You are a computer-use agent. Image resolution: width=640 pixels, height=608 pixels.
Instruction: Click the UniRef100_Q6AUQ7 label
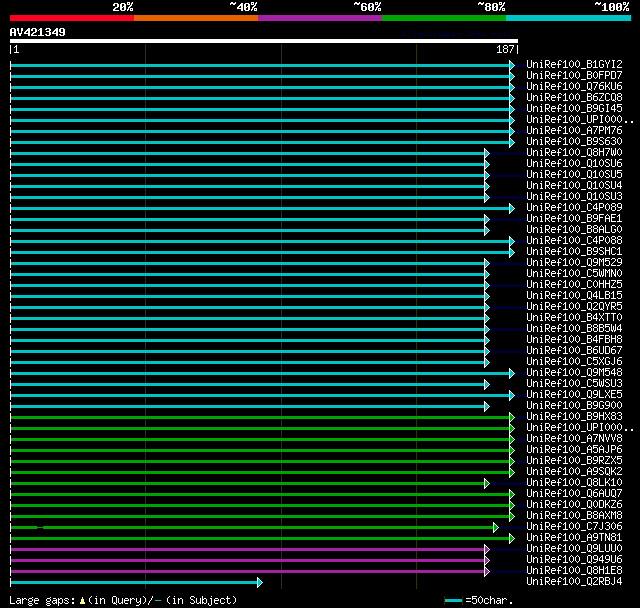pos(574,494)
